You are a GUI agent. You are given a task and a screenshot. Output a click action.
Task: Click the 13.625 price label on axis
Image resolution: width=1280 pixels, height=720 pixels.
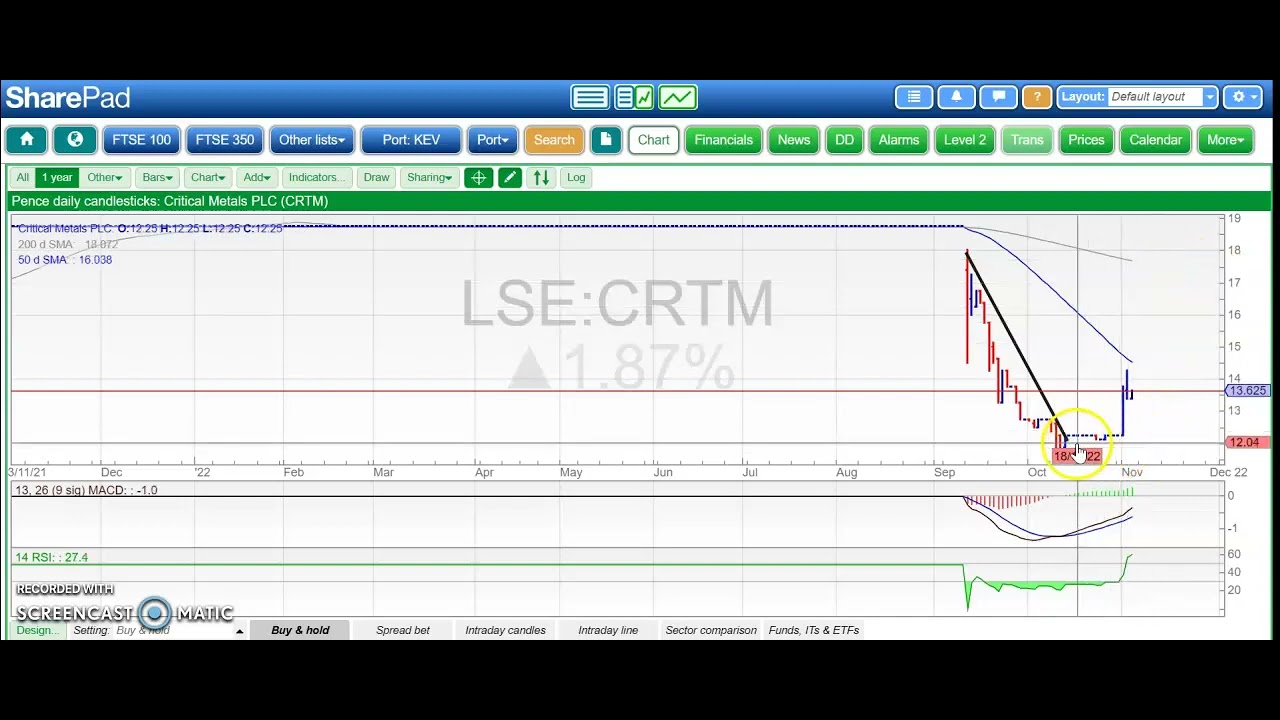(x=1247, y=391)
